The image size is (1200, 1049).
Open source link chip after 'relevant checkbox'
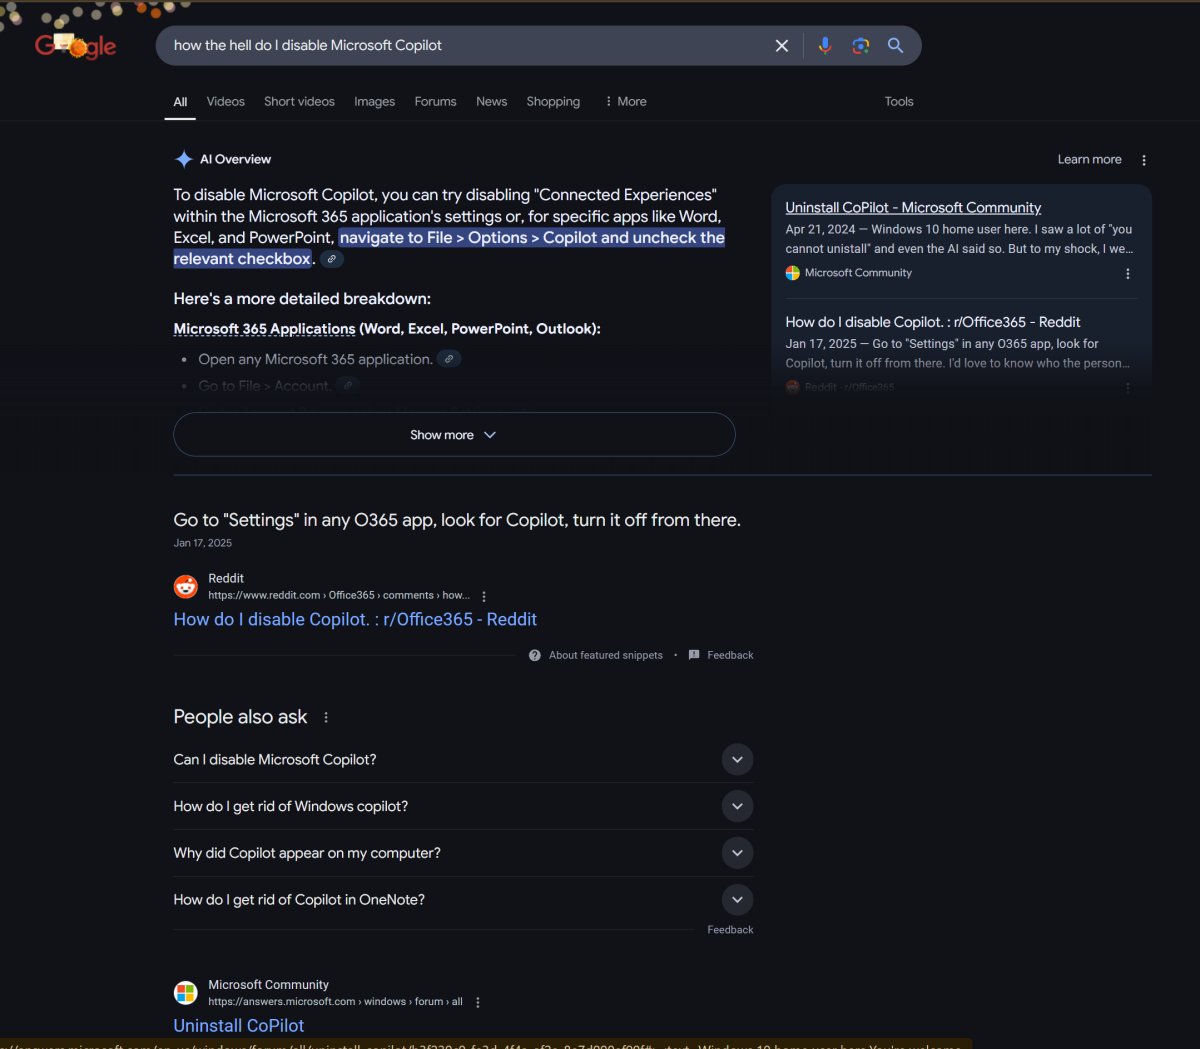click(x=331, y=259)
